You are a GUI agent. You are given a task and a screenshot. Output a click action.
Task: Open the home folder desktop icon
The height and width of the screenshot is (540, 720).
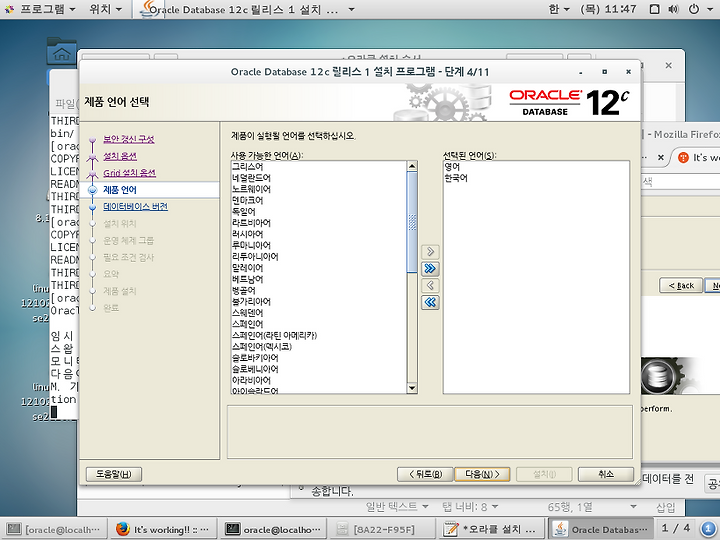point(62,51)
